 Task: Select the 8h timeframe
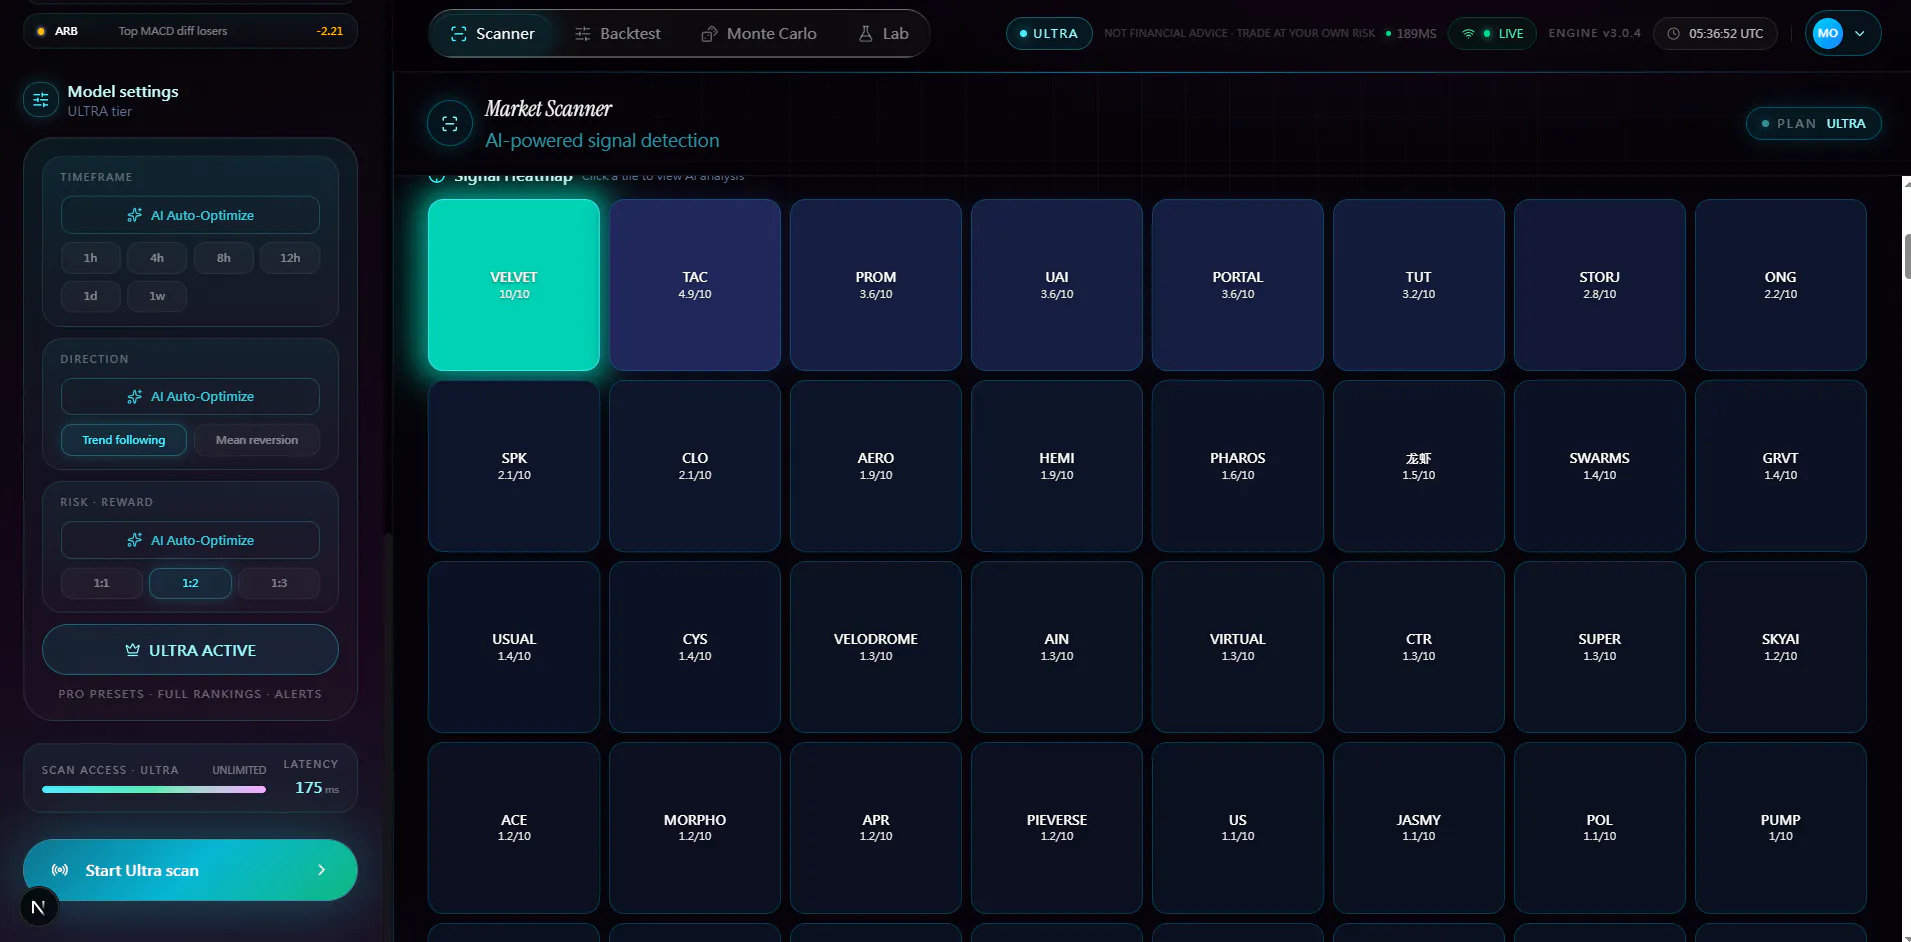[224, 258]
